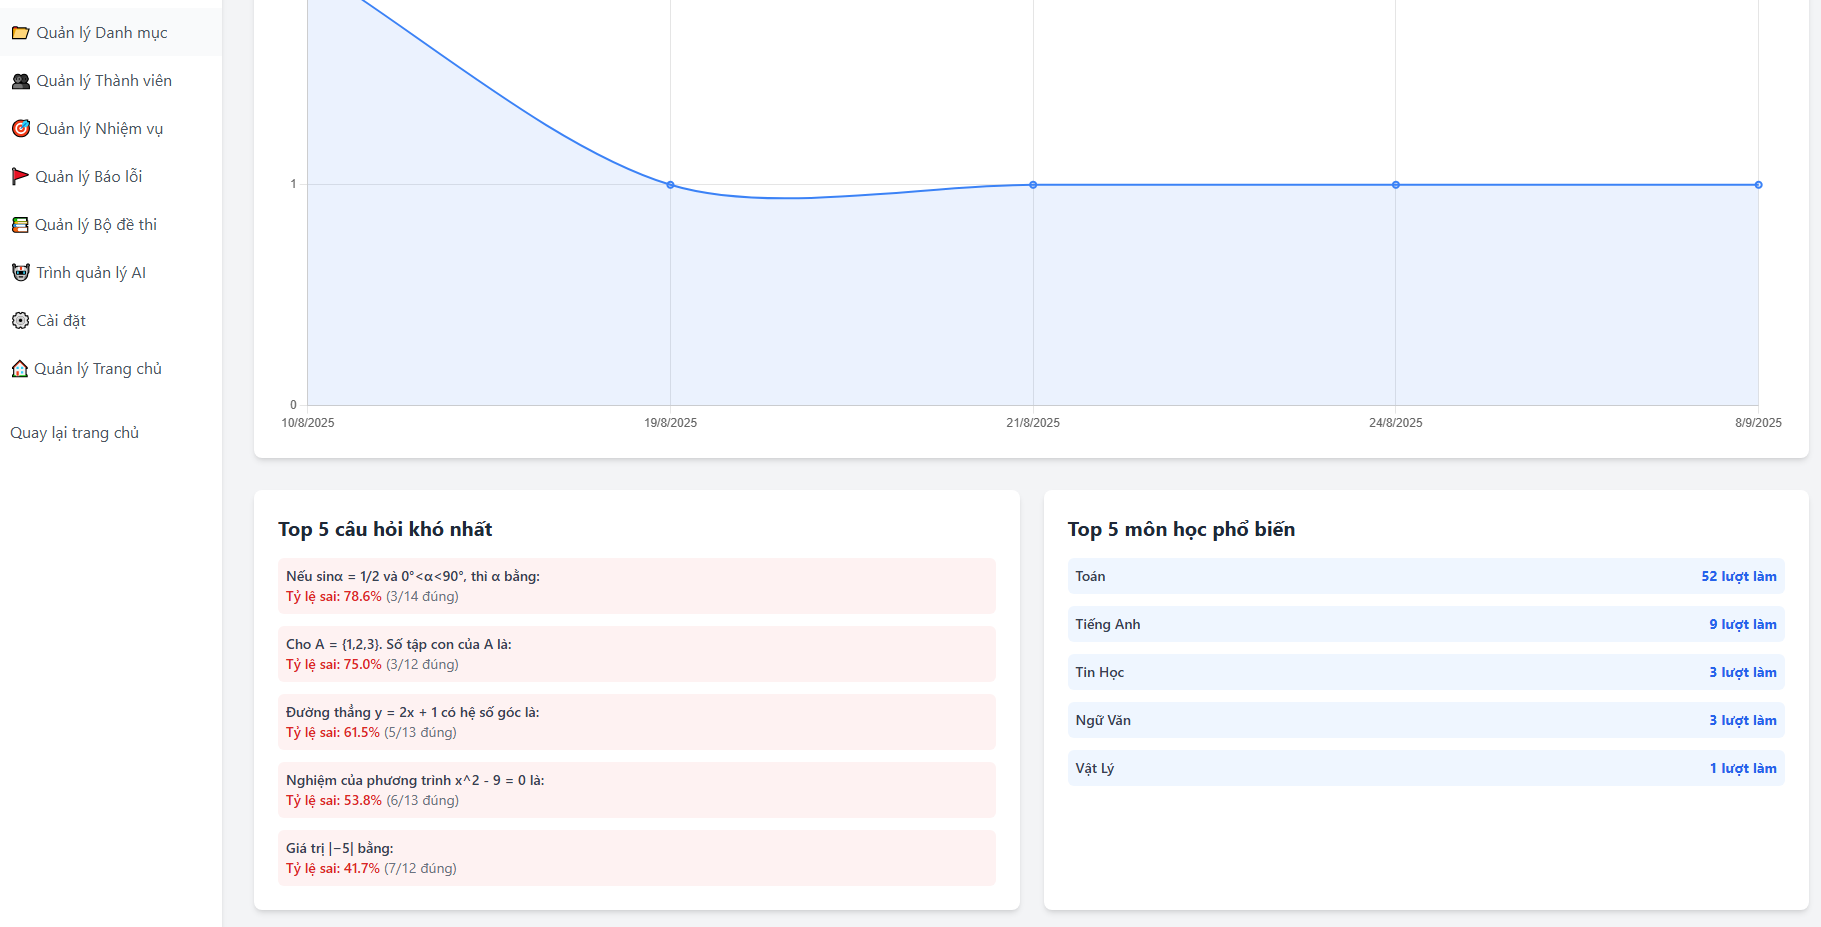The height and width of the screenshot is (927, 1821).
Task: Click the gear icon beside Cài đặt
Action: 20,321
